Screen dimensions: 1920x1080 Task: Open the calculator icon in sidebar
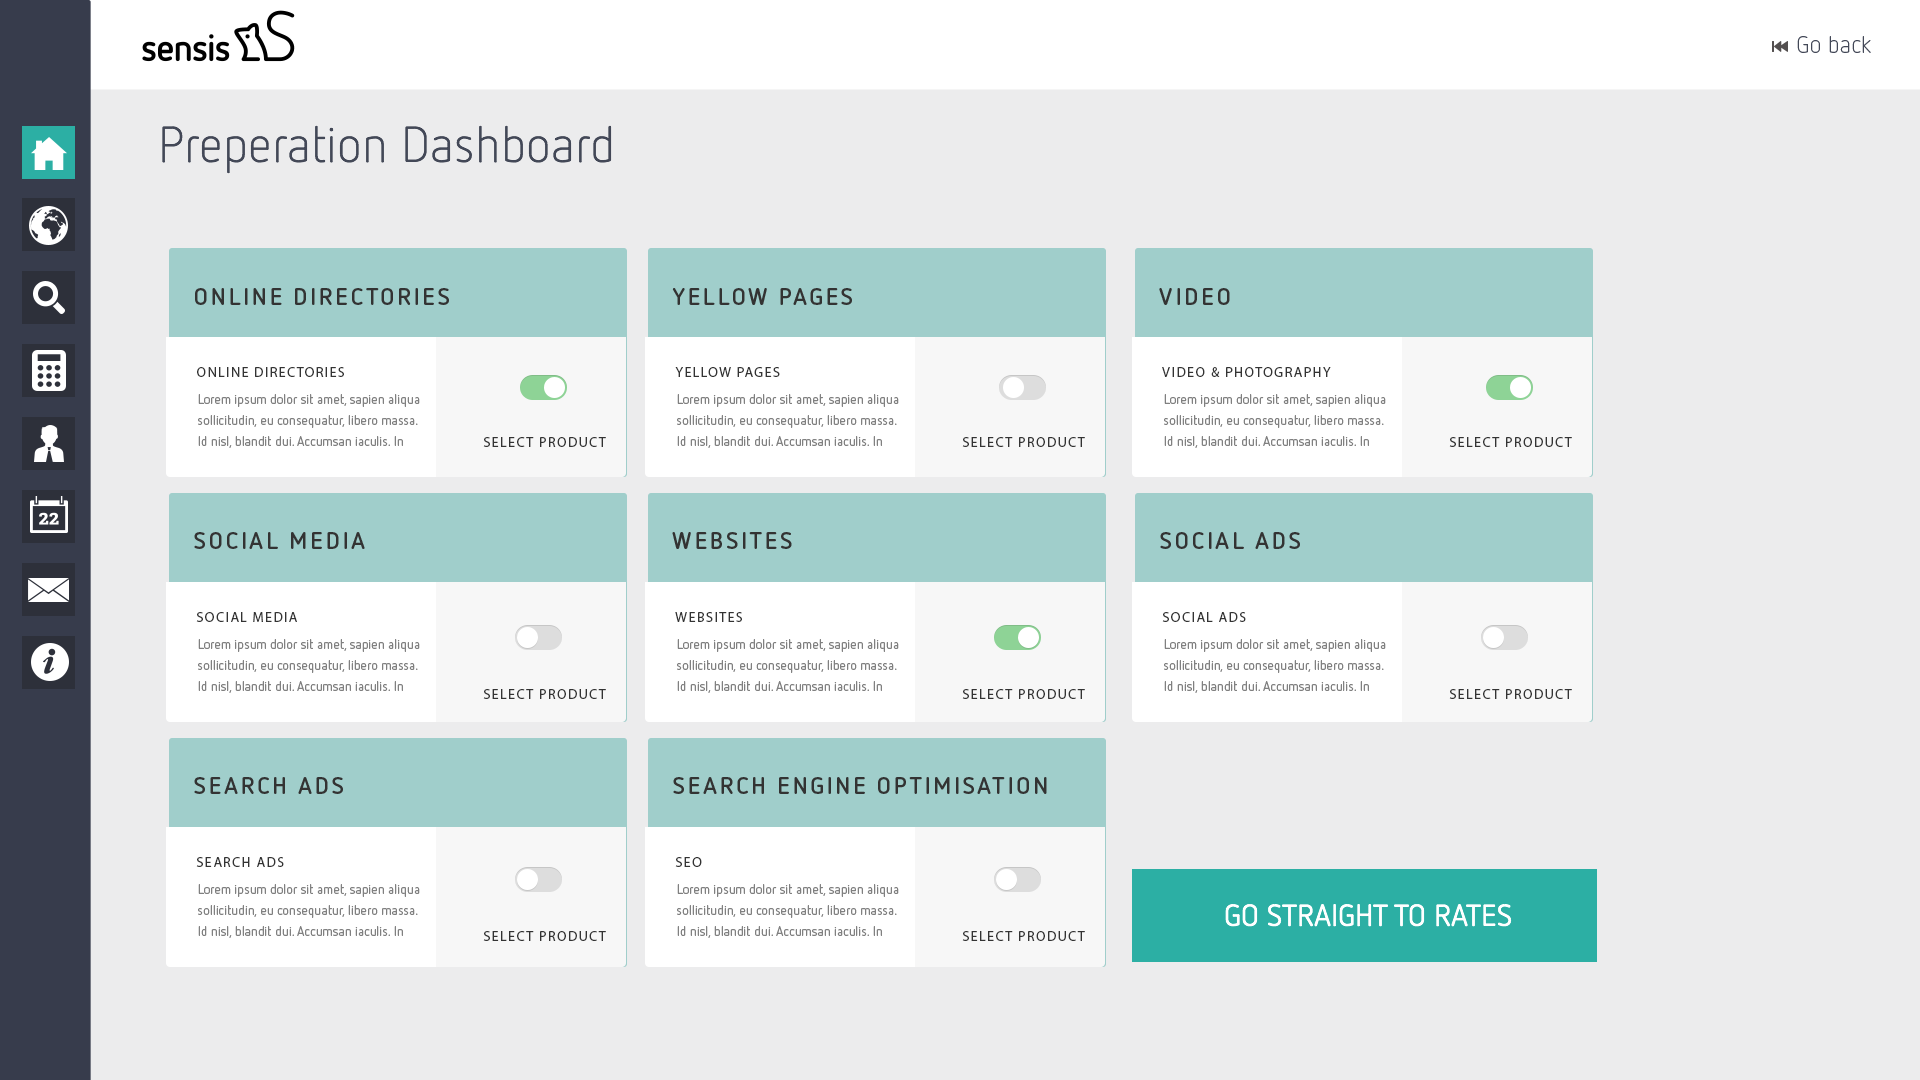coord(48,371)
